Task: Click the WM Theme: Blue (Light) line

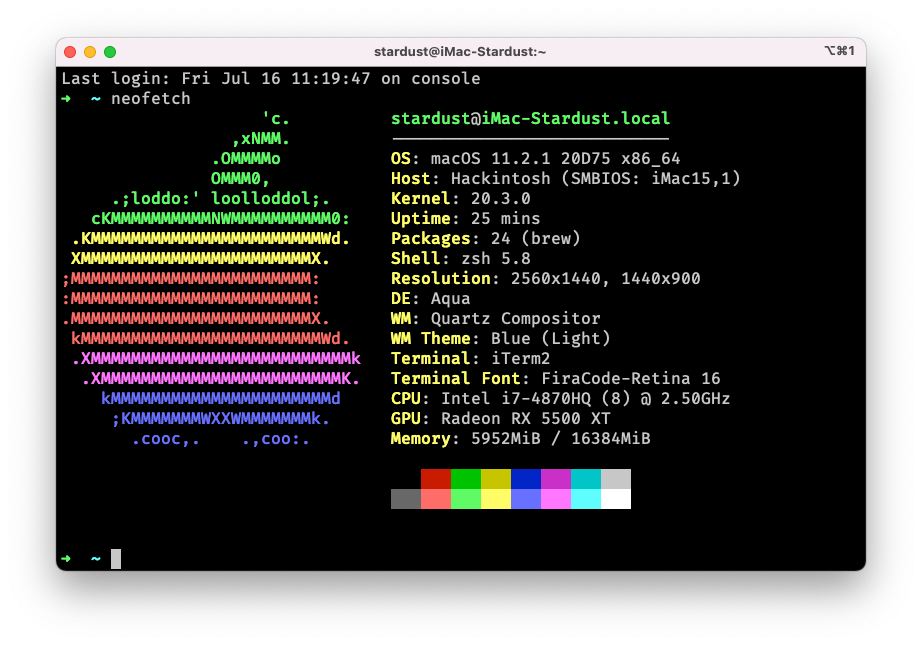Action: tap(501, 339)
